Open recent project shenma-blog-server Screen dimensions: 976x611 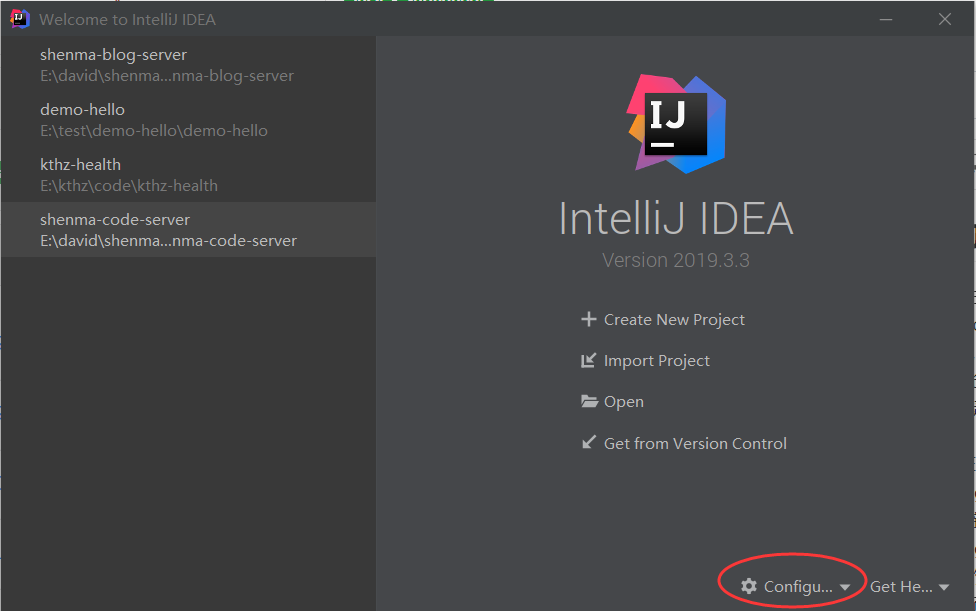188,65
